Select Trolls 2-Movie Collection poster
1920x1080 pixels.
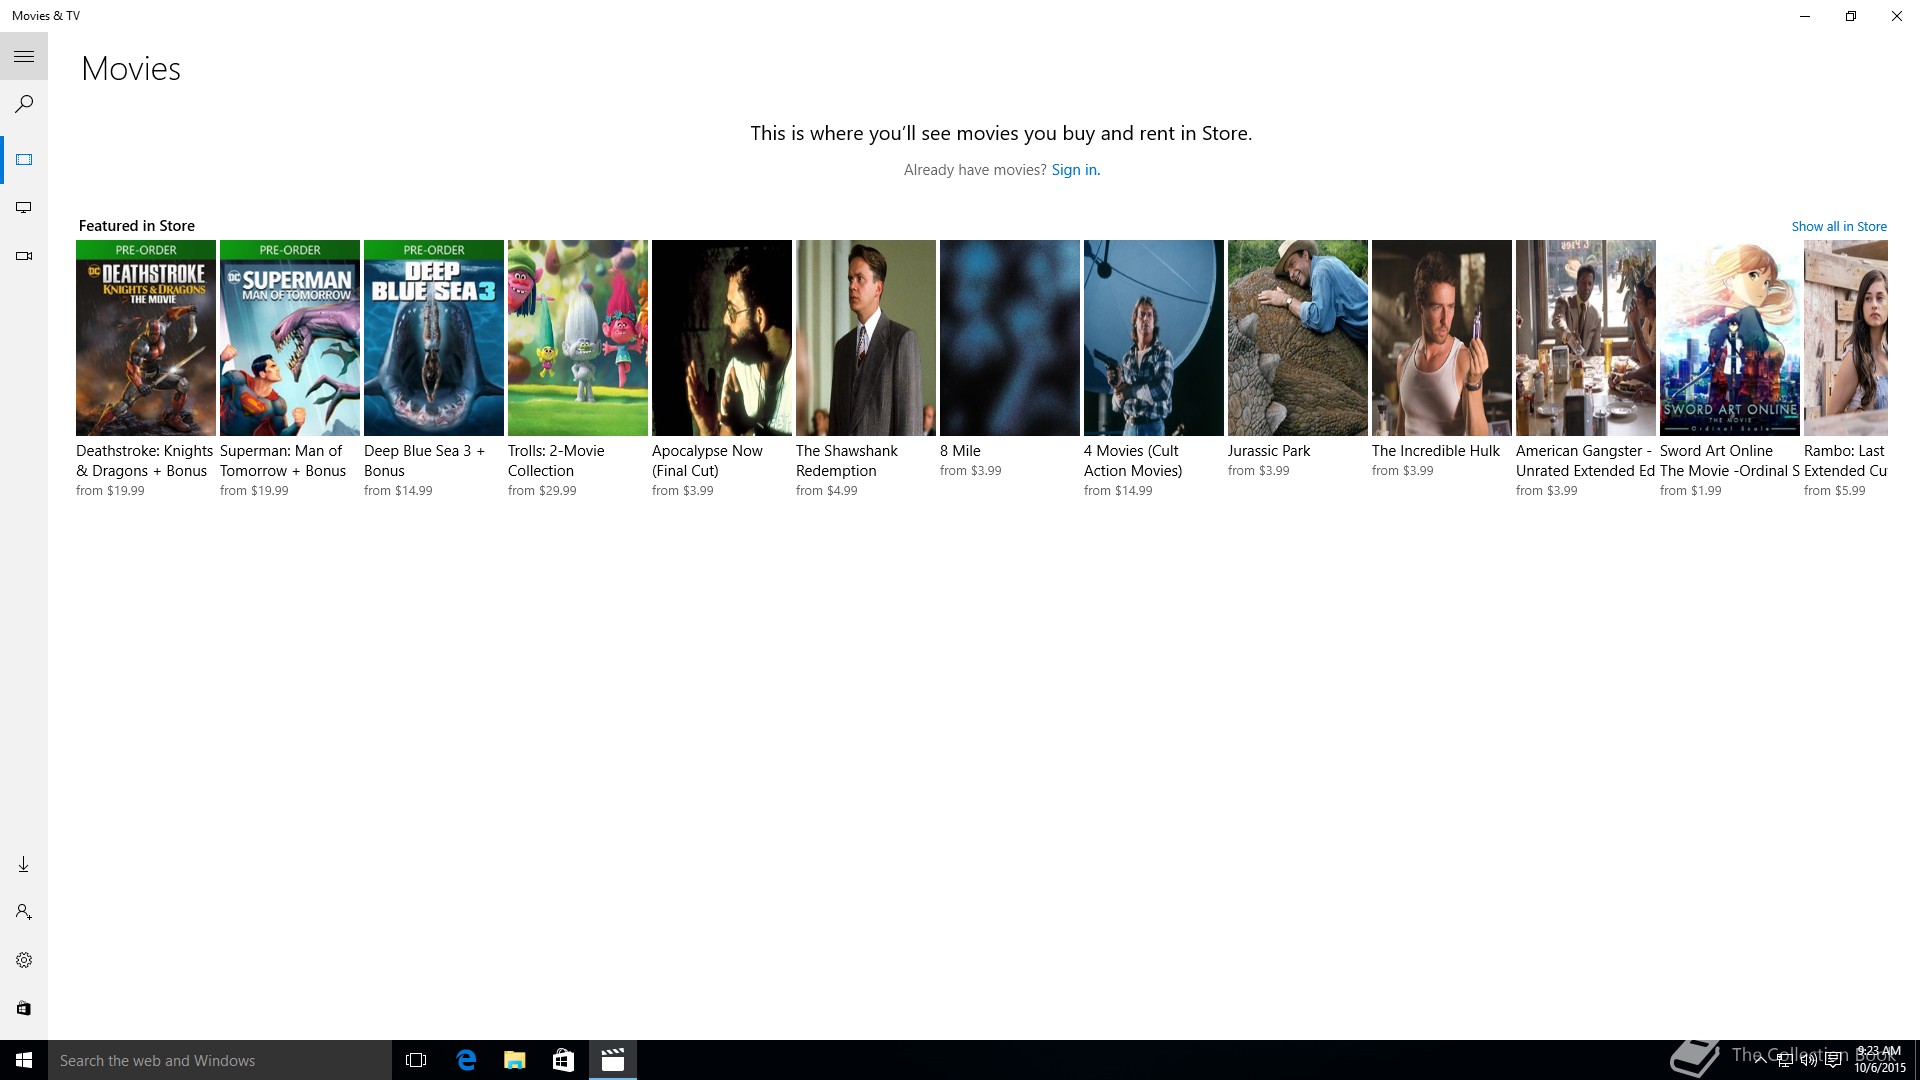(578, 338)
